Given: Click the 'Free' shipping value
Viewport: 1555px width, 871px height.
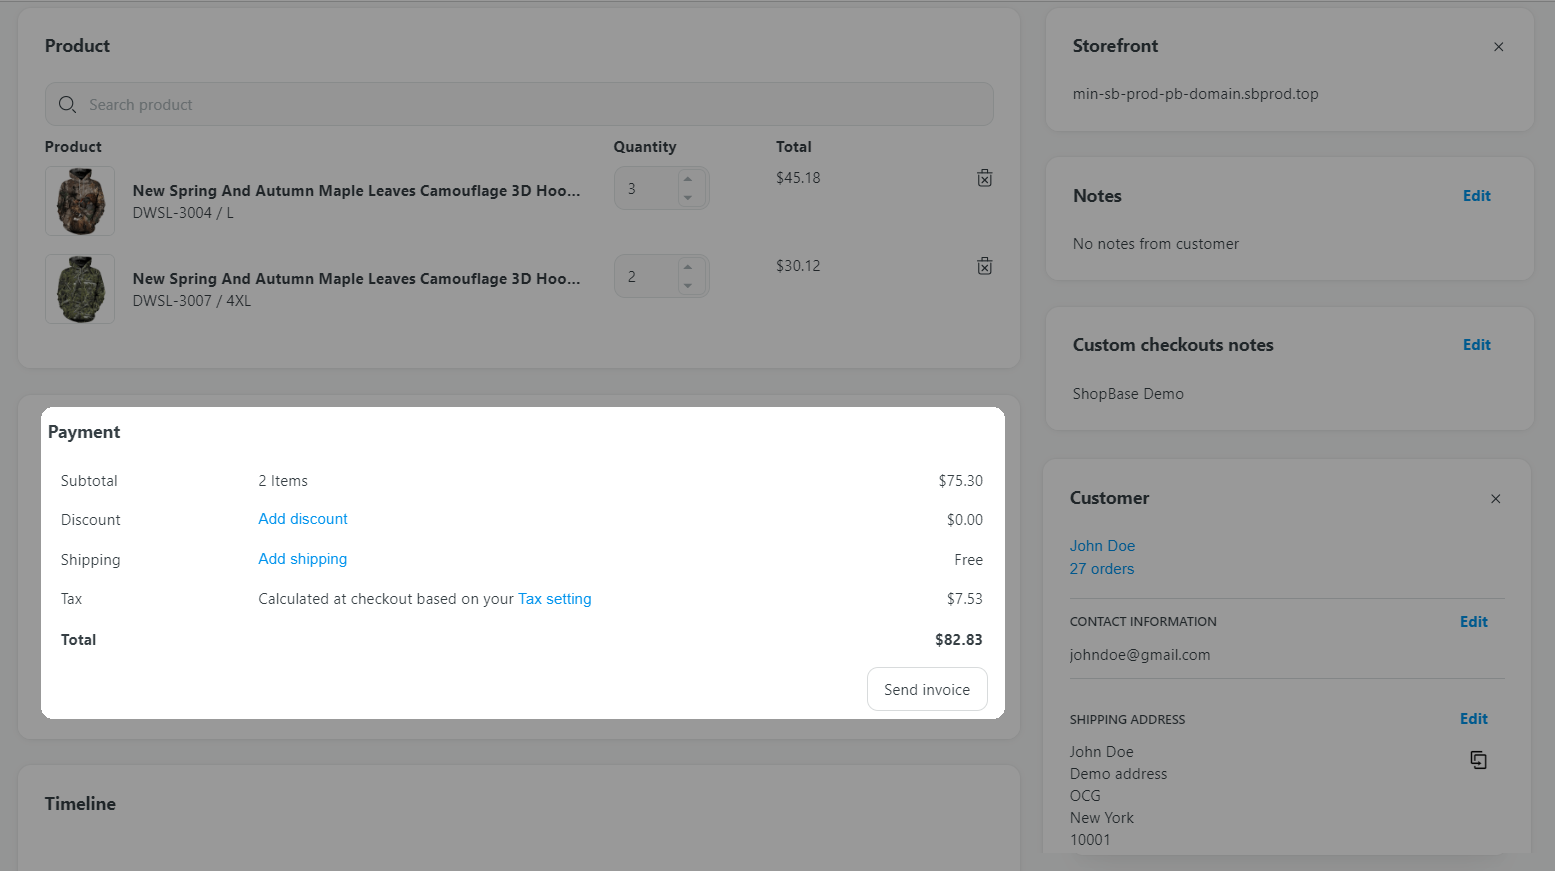Looking at the screenshot, I should point(969,560).
